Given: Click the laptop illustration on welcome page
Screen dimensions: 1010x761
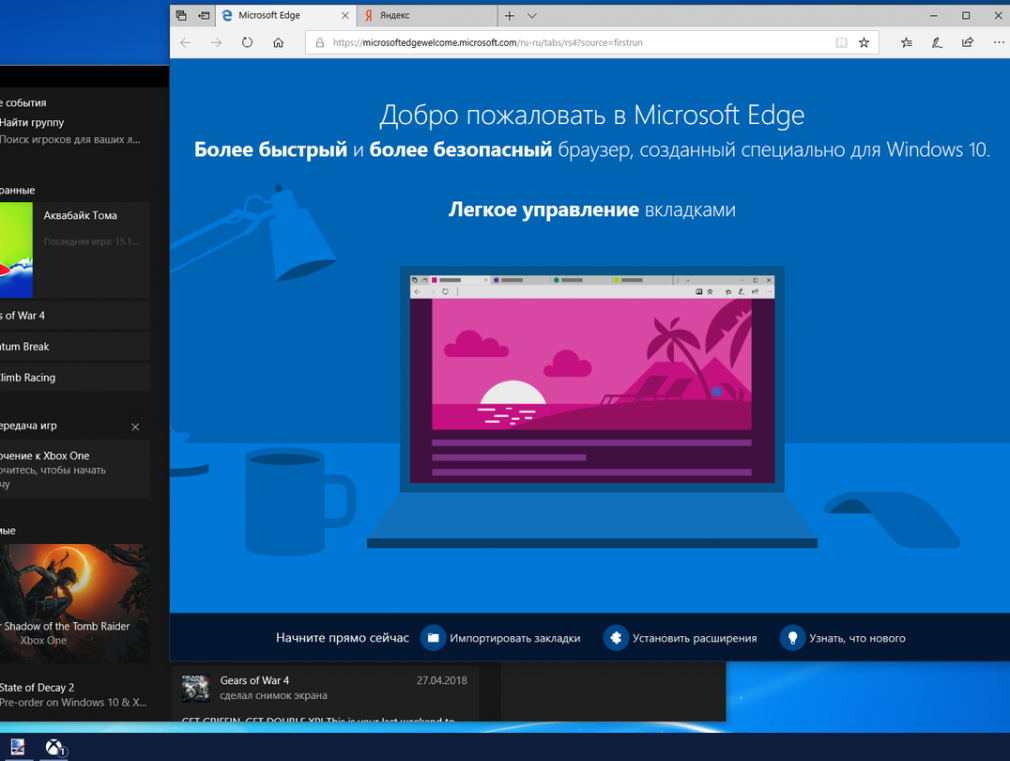Looking at the screenshot, I should pyautogui.click(x=592, y=407).
